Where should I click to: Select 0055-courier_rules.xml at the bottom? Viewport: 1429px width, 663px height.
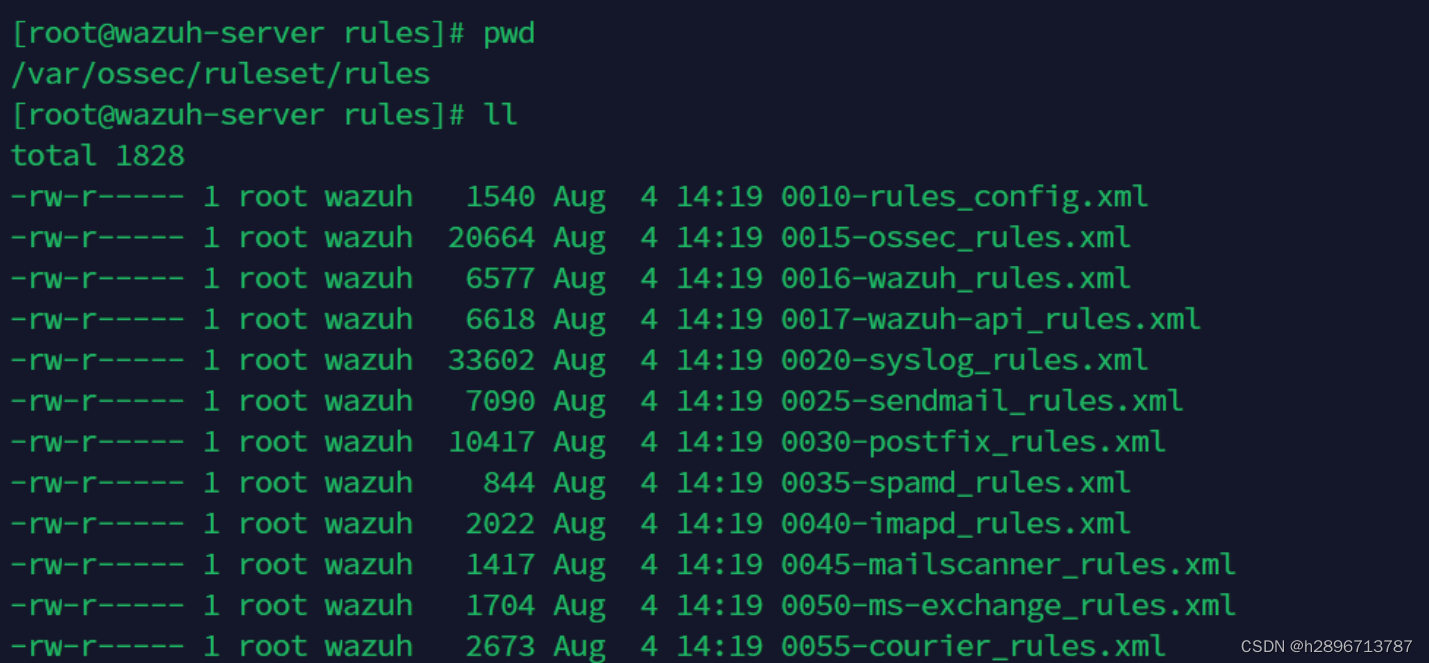973,647
